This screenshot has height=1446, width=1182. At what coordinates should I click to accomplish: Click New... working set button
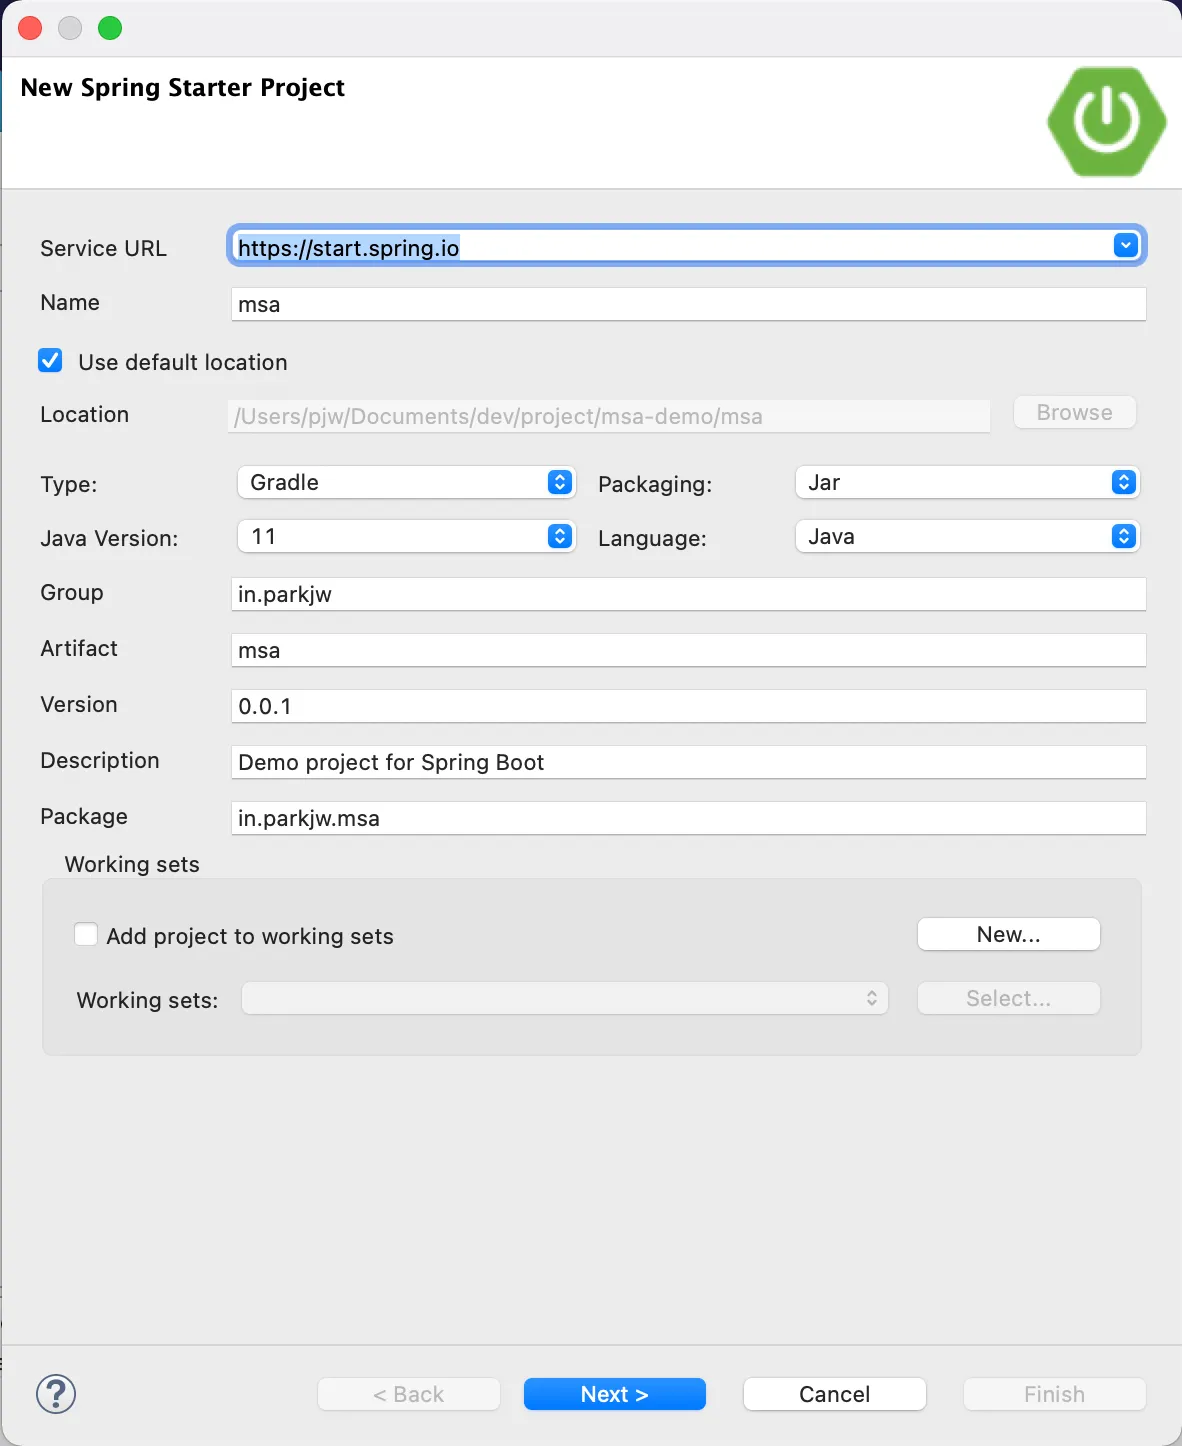(1008, 934)
